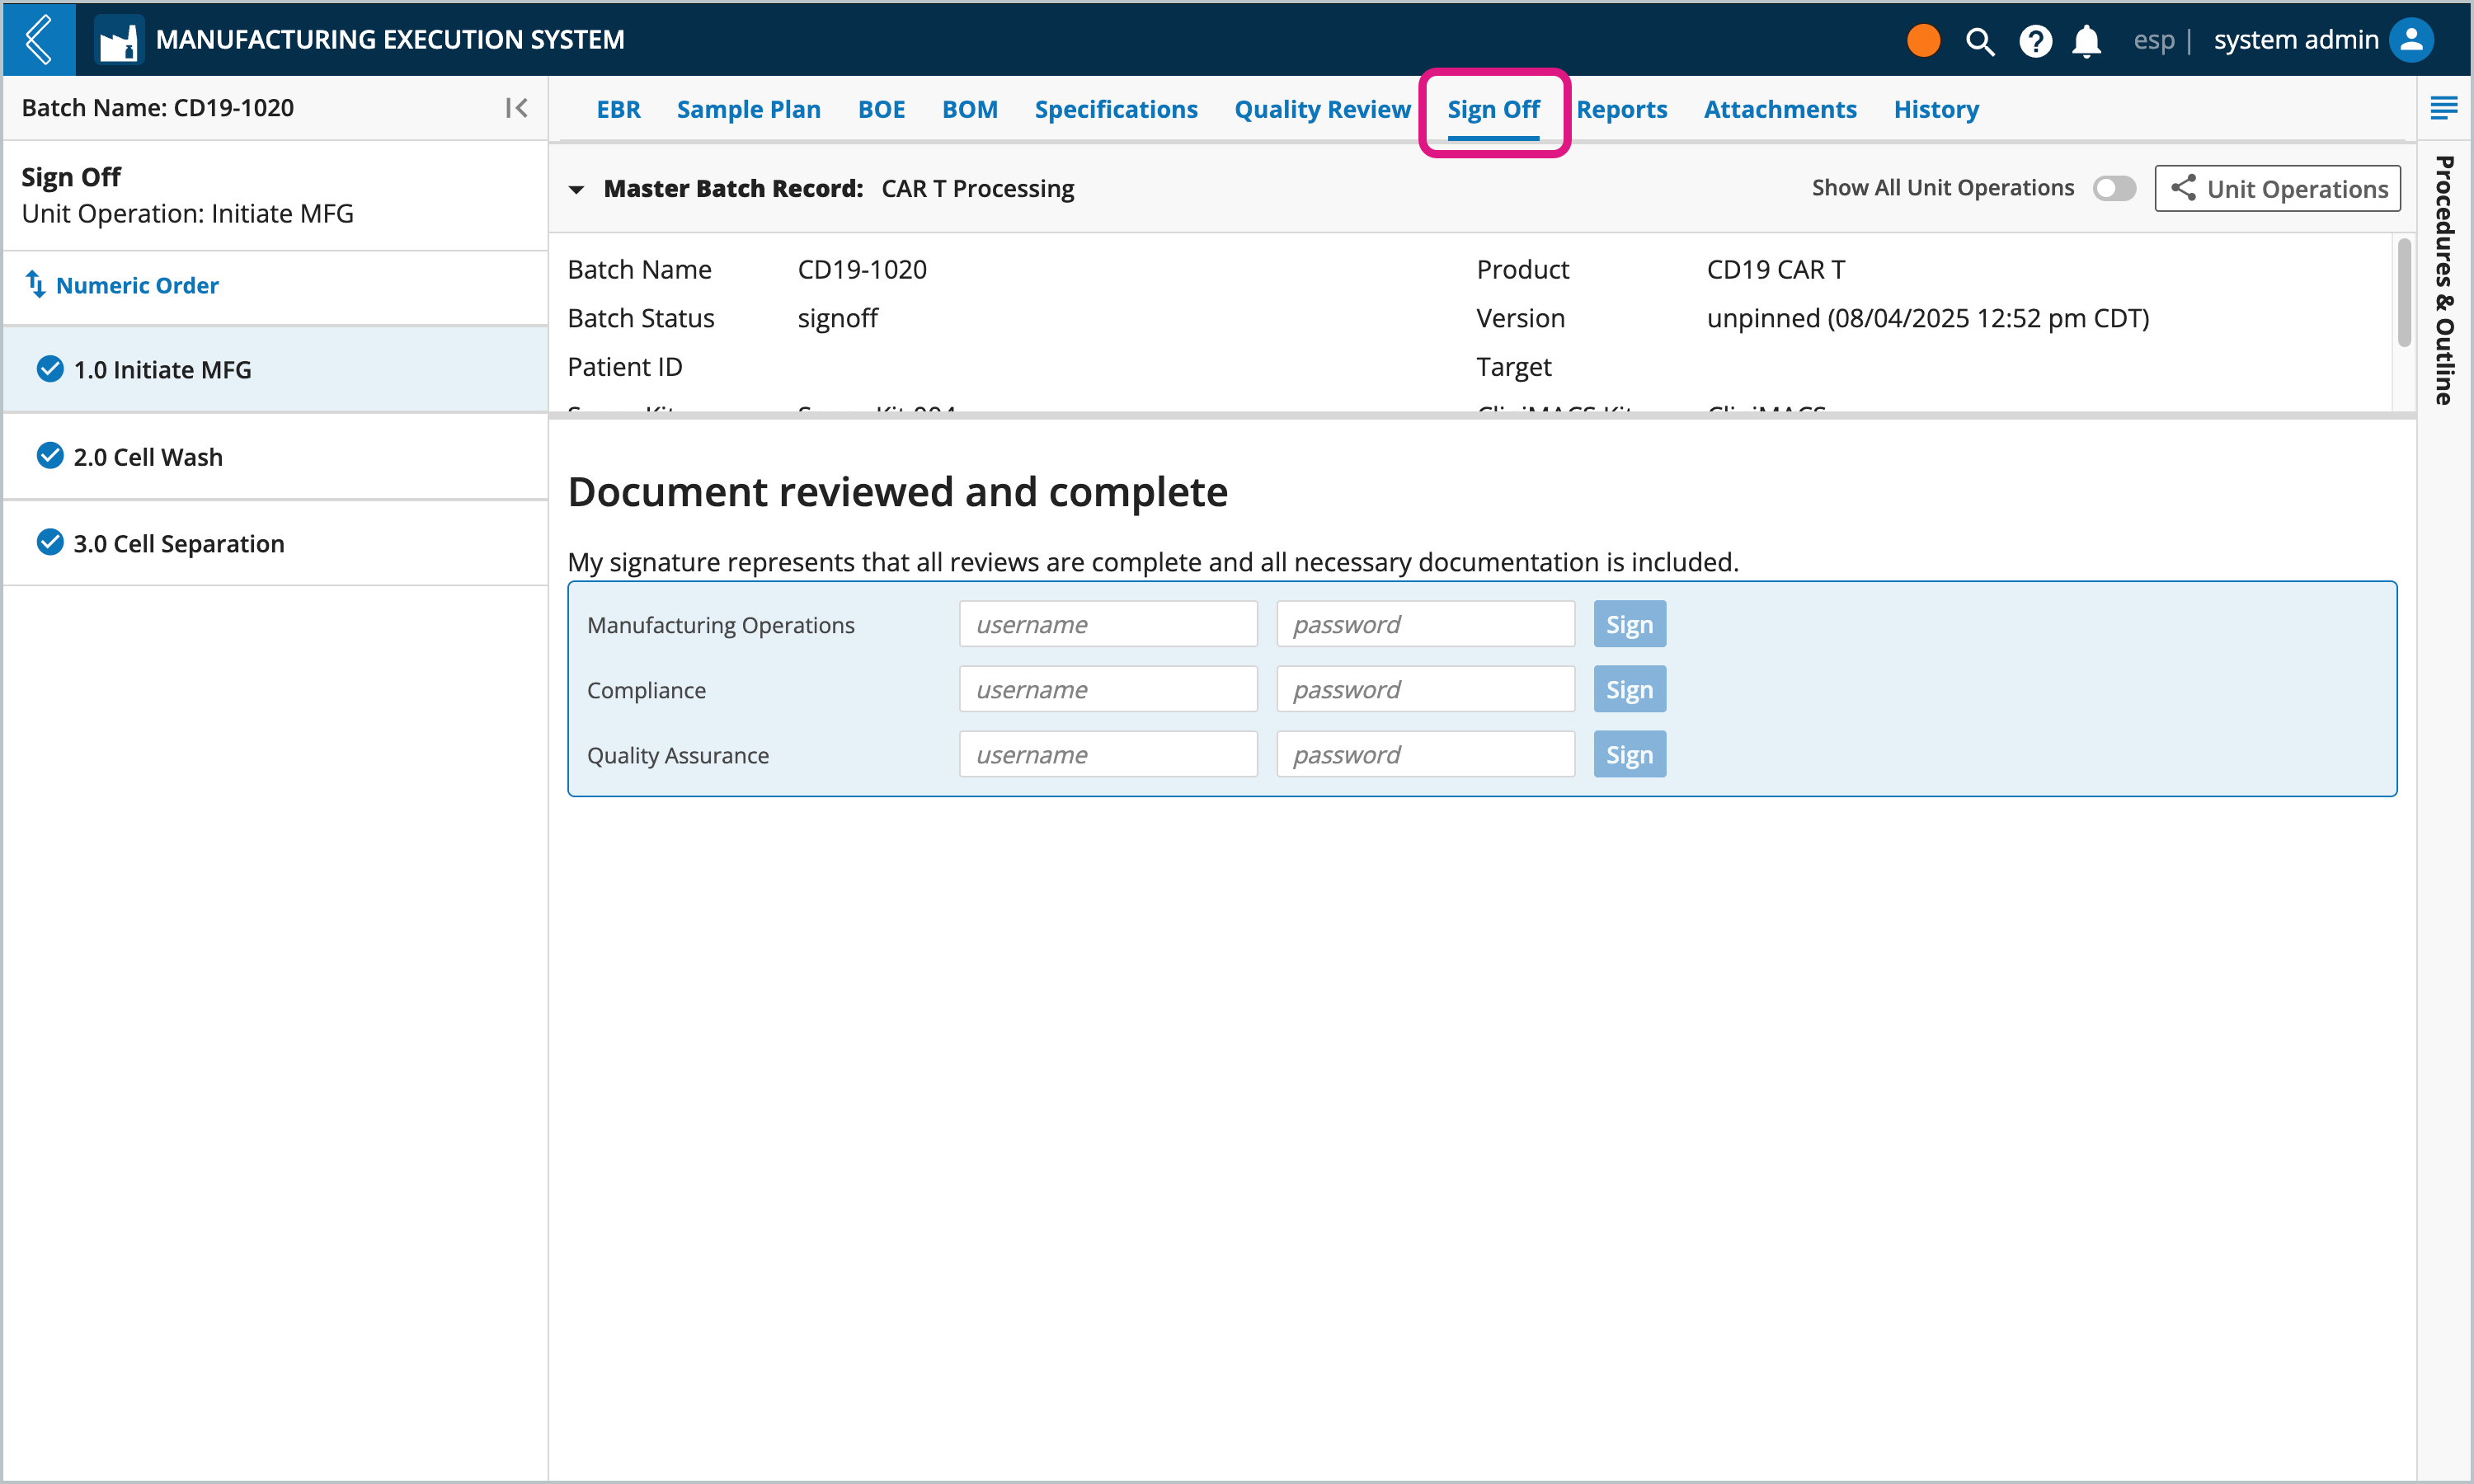The height and width of the screenshot is (1484, 2474).
Task: Click Sign for Quality Assurance
Action: tap(1629, 754)
